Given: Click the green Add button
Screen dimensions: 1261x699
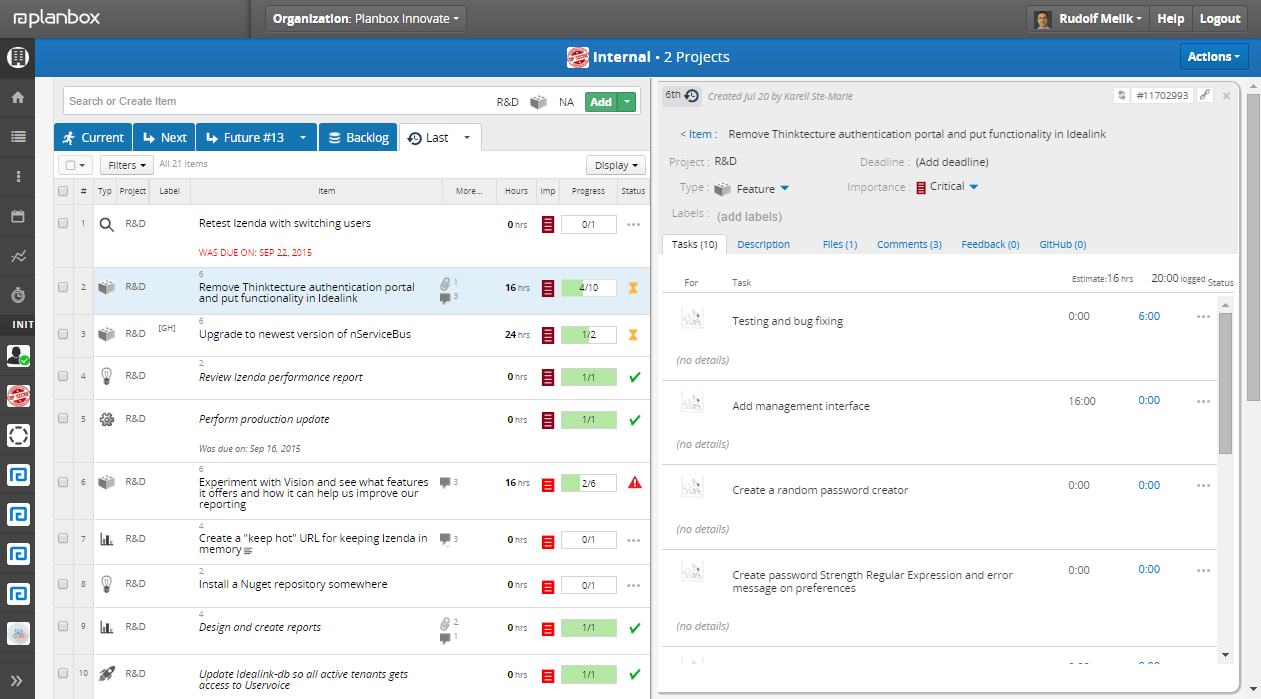Looking at the screenshot, I should 601,102.
